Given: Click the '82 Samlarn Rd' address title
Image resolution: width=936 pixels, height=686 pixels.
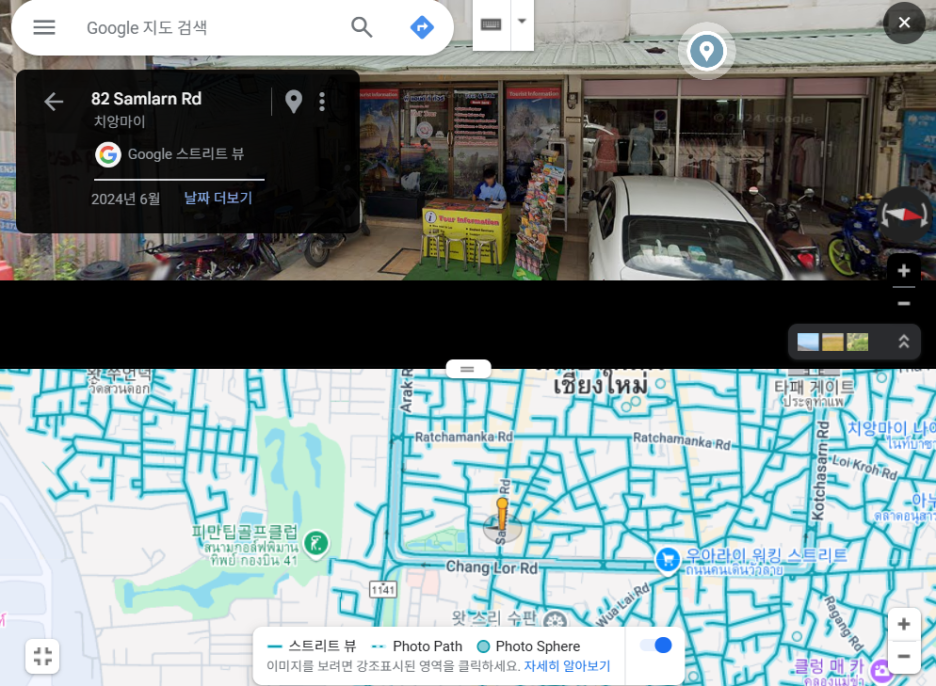Looking at the screenshot, I should click(x=146, y=99).
